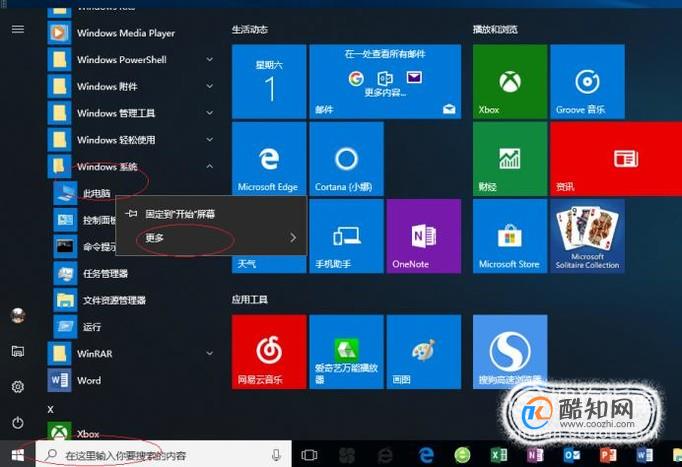
Task: Open Settings gear in left rail
Action: click(18, 387)
